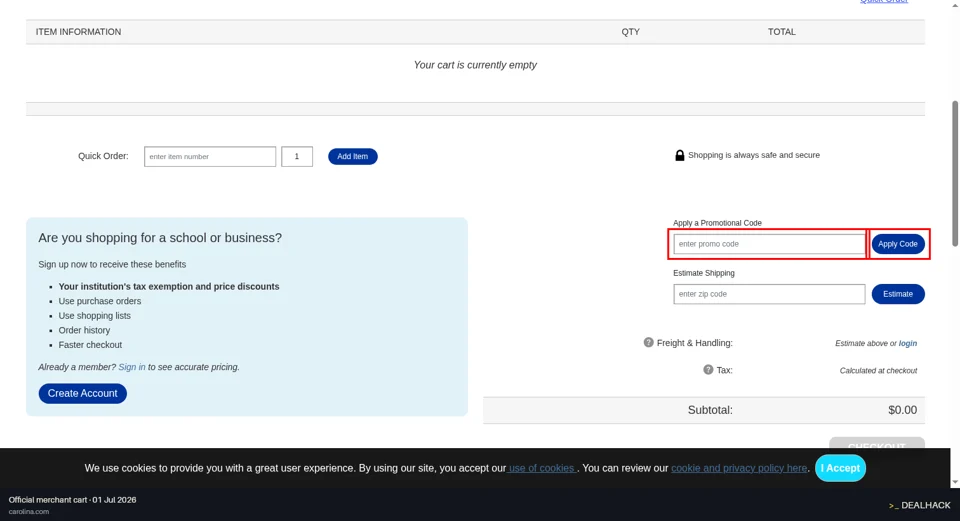Click the enter promo code field
The image size is (960, 521).
(x=769, y=244)
